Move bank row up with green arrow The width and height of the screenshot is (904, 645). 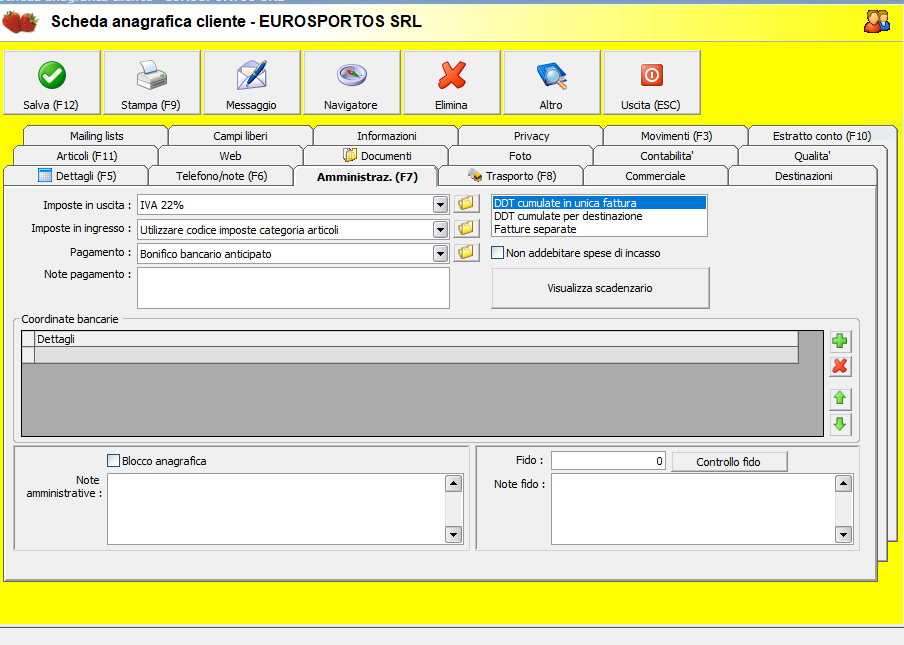click(x=840, y=398)
